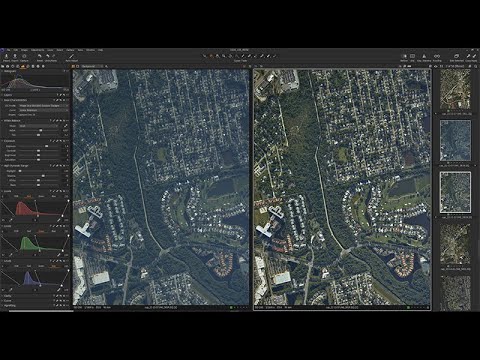Open the Layer menu
The image size is (480, 360).
50,50
